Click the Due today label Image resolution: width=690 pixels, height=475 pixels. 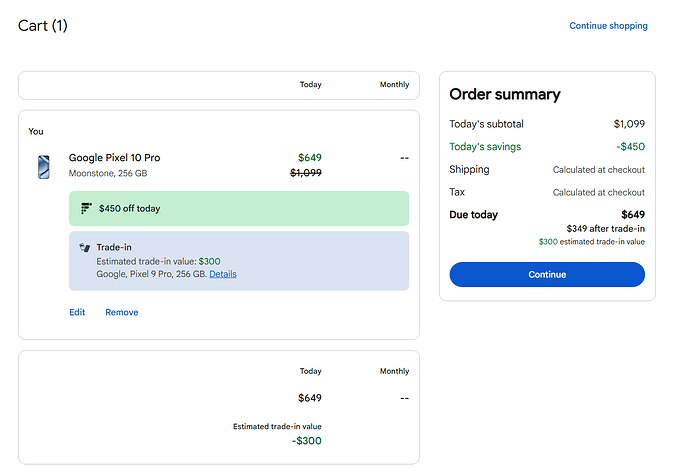[x=473, y=215]
